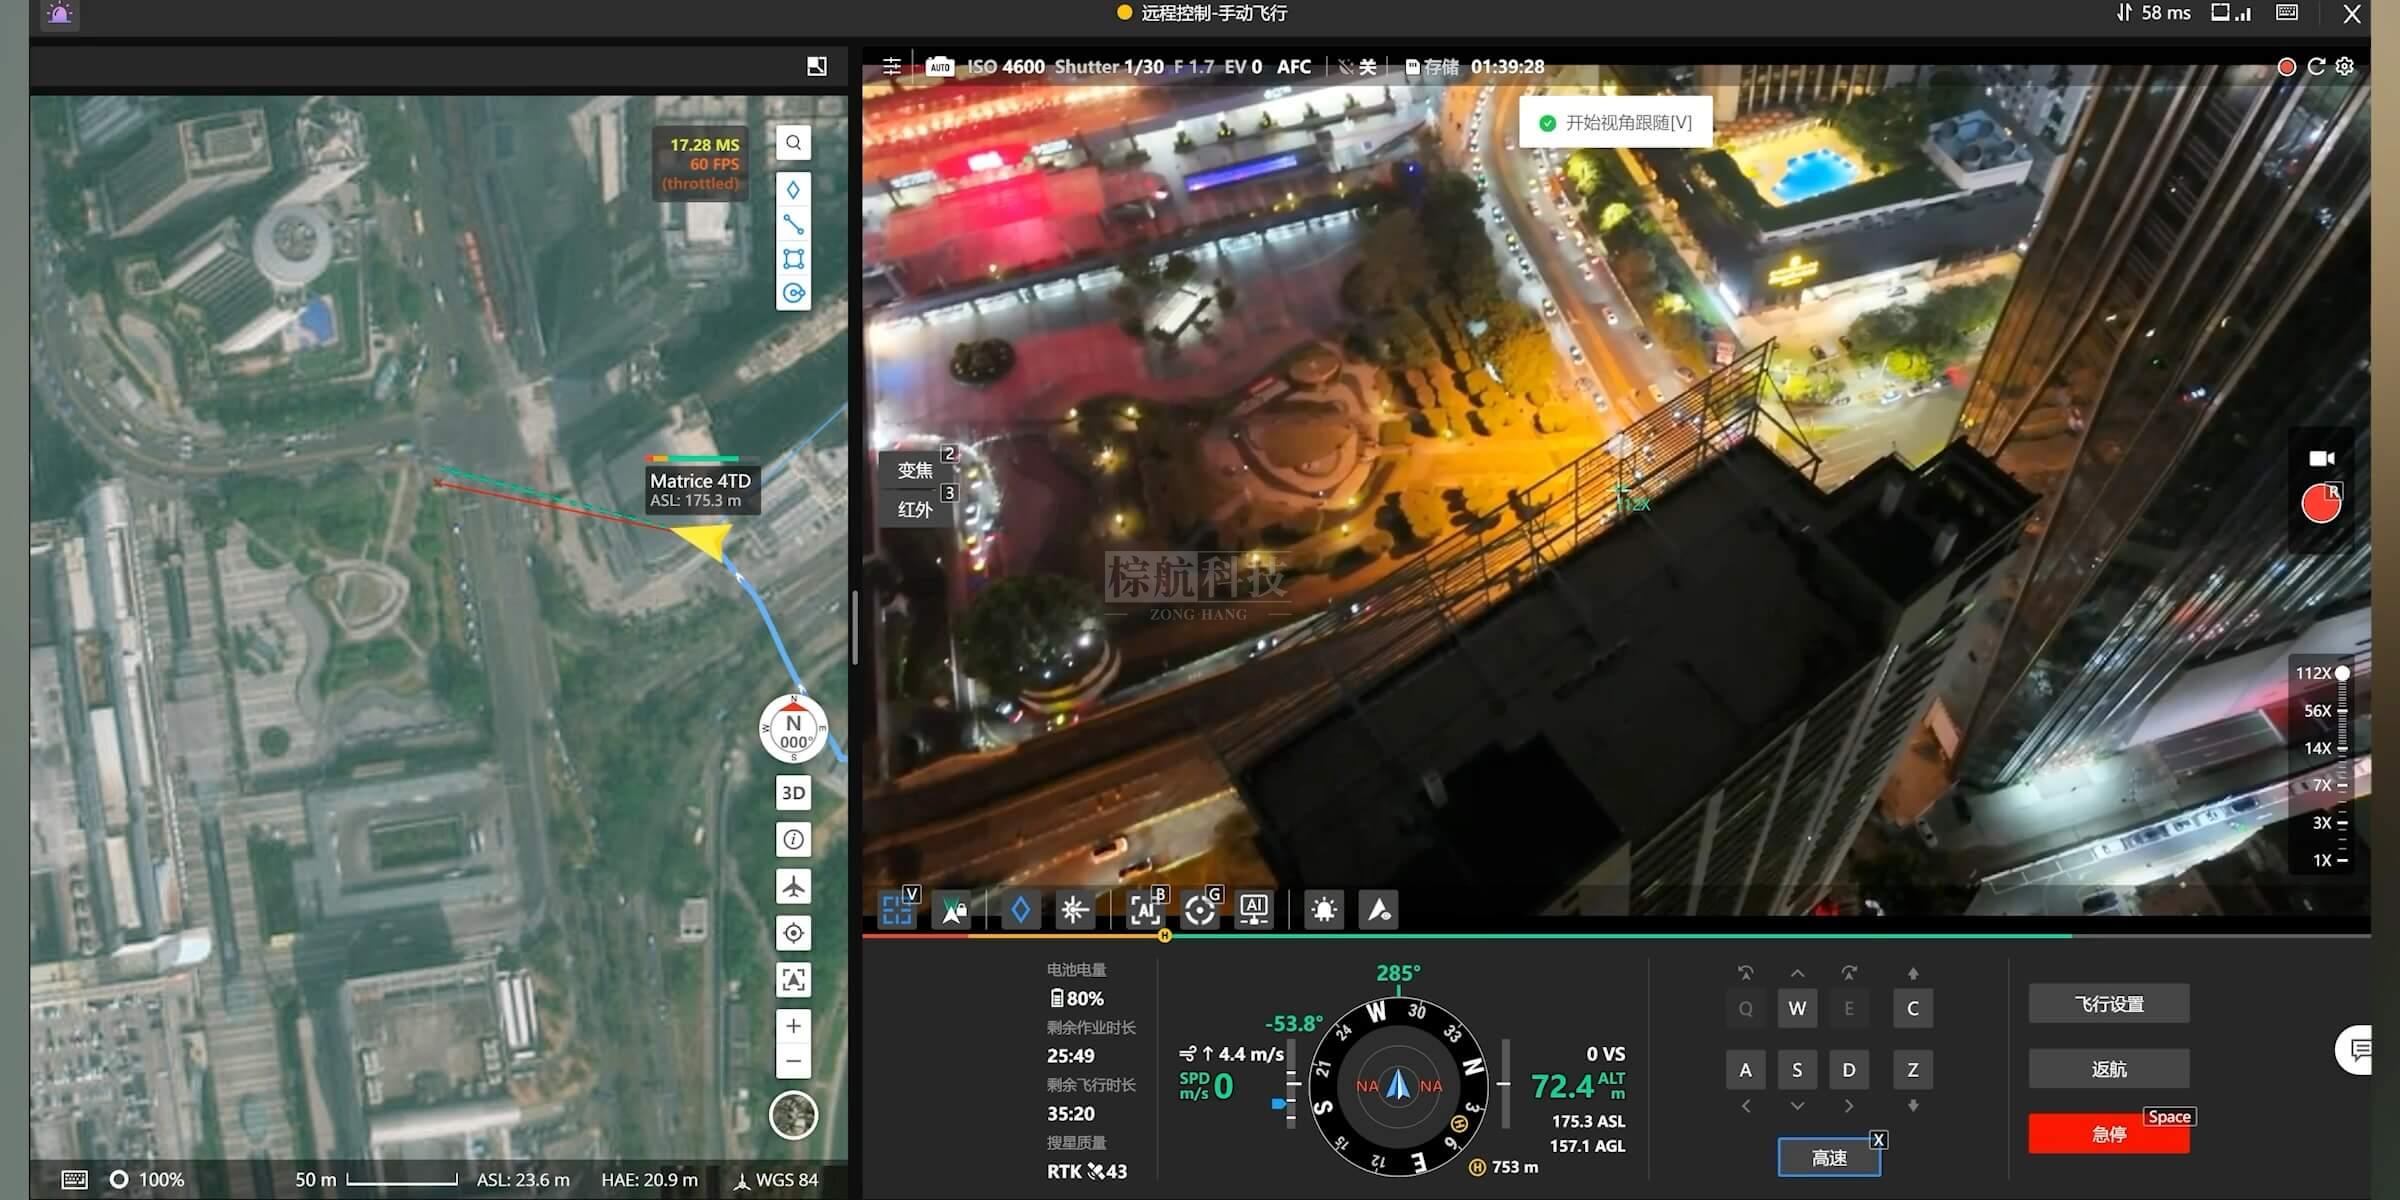The image size is (2400, 1200).
Task: Toggle the red video record button
Action: pyautogui.click(x=2320, y=504)
